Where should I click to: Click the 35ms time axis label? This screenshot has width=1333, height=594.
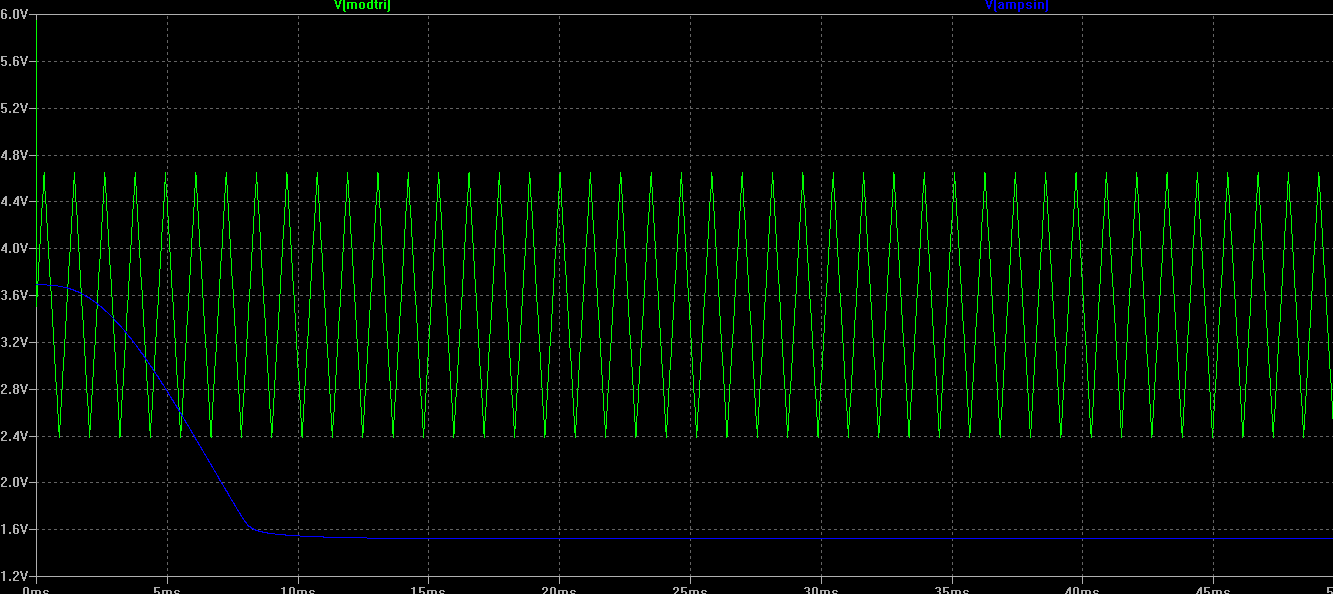coord(952,587)
